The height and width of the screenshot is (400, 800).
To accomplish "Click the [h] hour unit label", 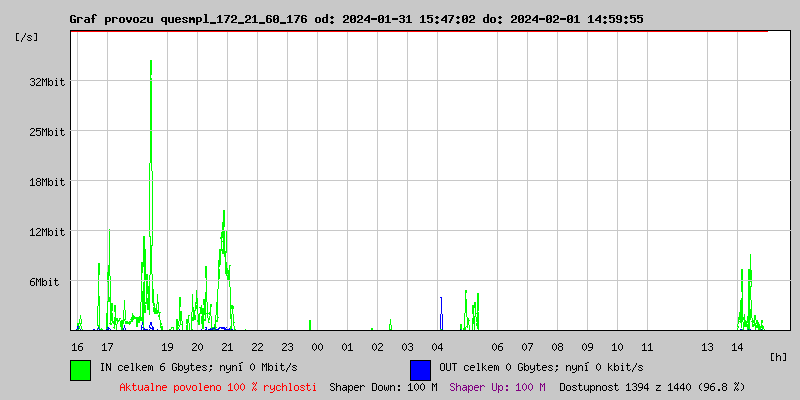I will (x=779, y=356).
